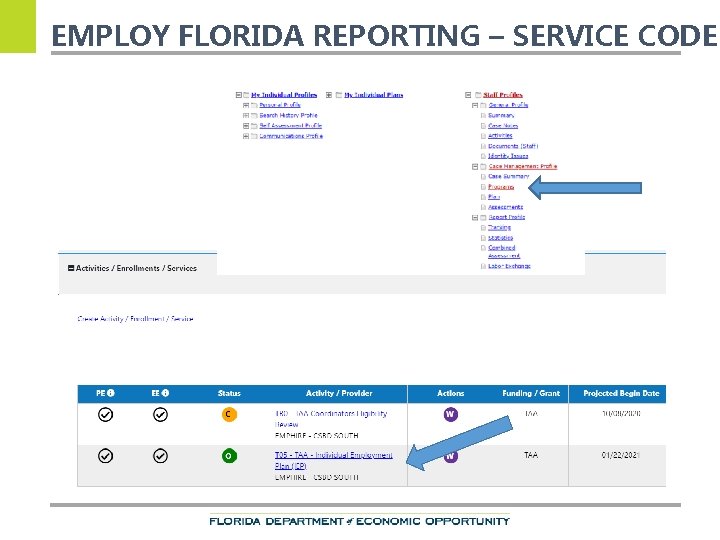
Task: Click page icon beside Labor Exchange
Action: point(483,266)
